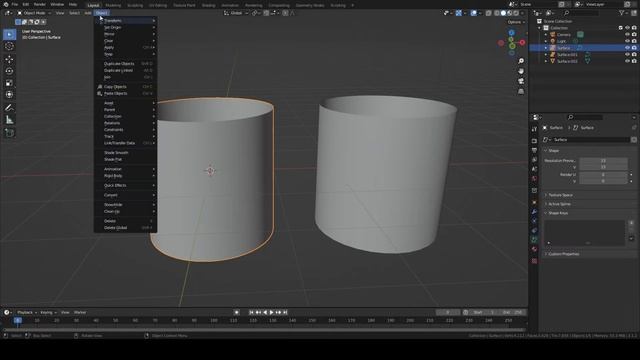Viewport: 640px width, 360px height.
Task: Click the Resolution Preview U field
Action: click(x=603, y=161)
